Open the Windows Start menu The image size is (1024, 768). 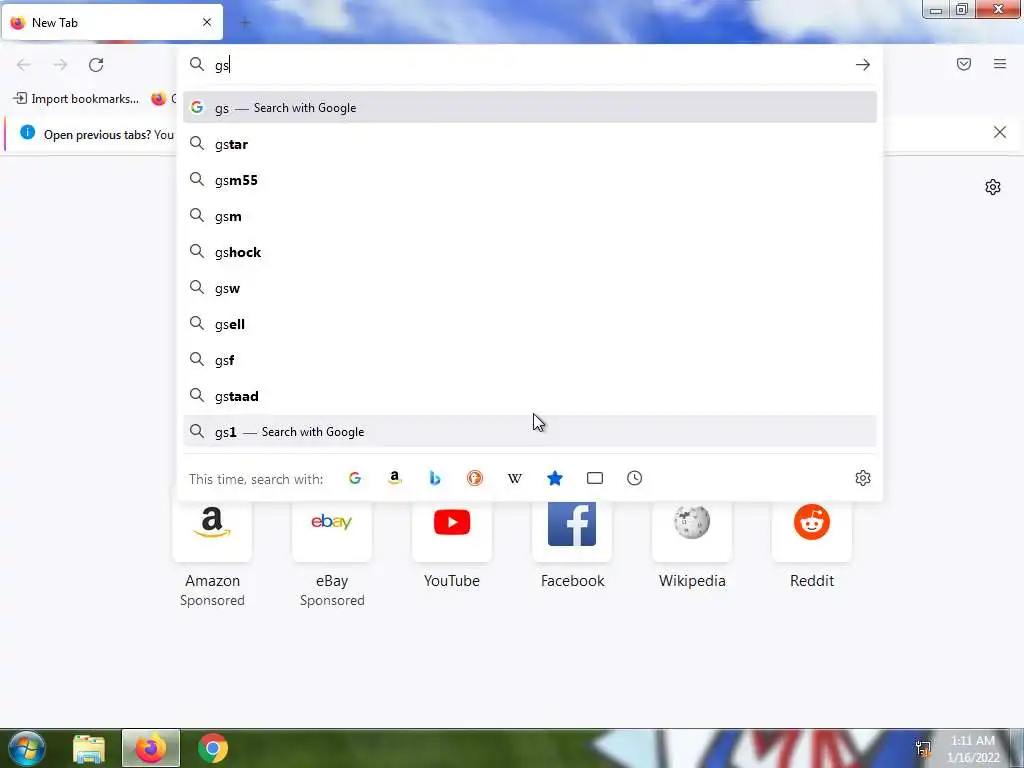(27, 748)
